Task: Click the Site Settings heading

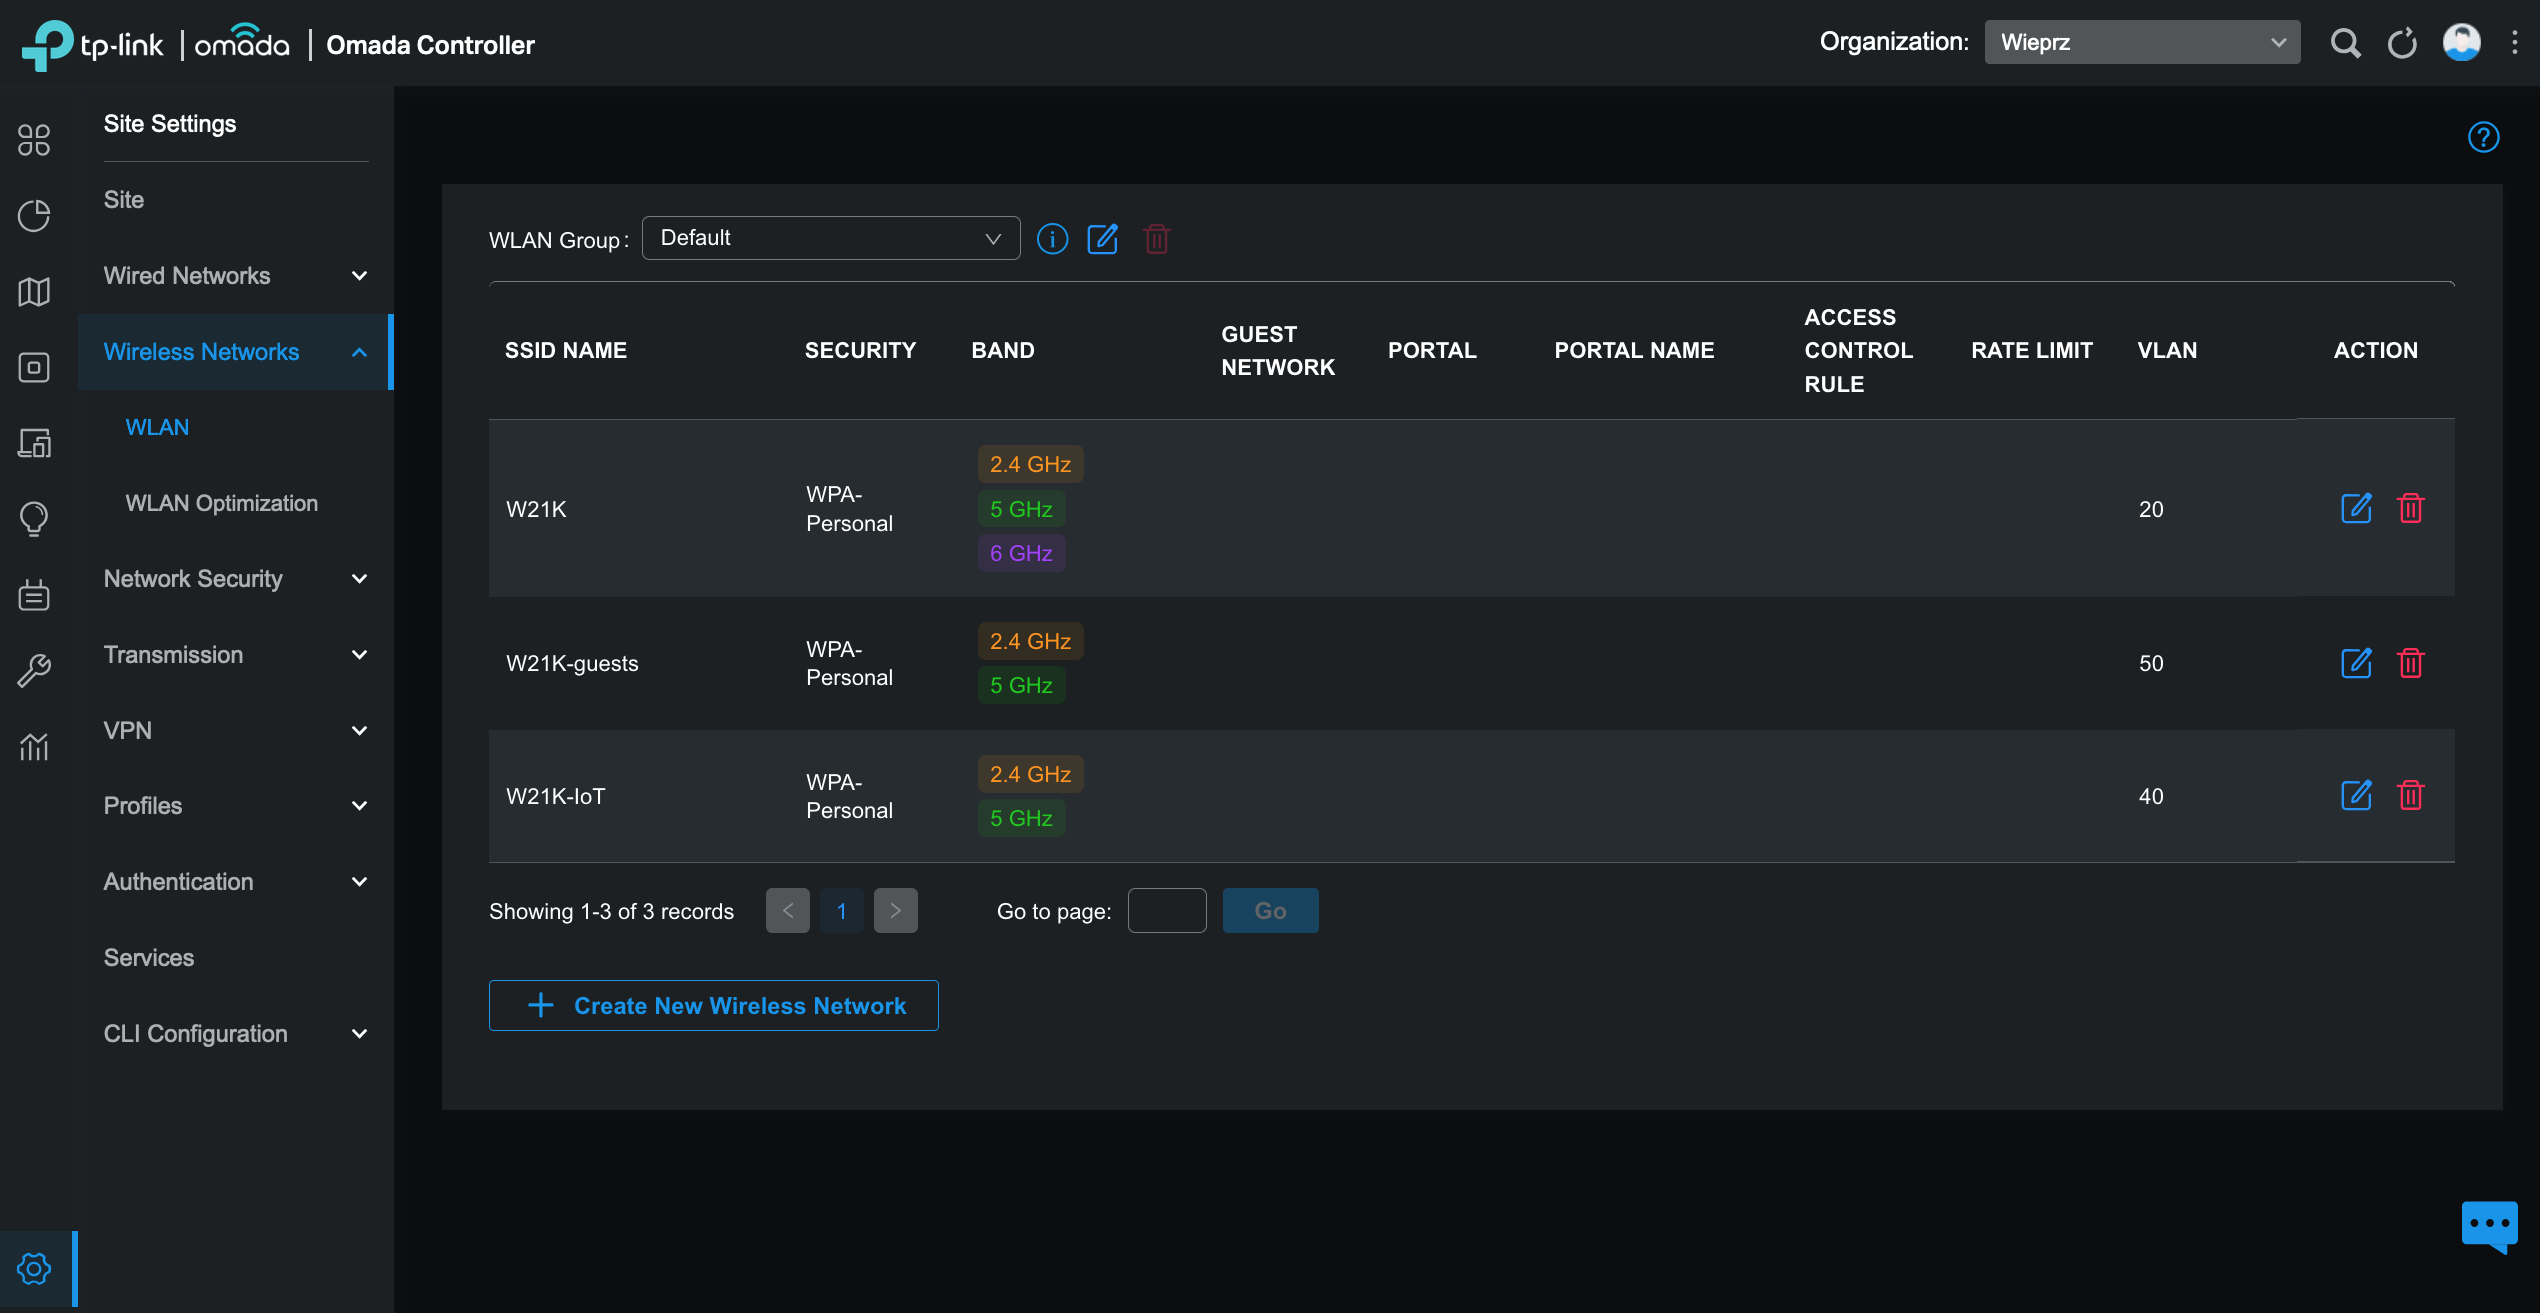Action: click(170, 124)
